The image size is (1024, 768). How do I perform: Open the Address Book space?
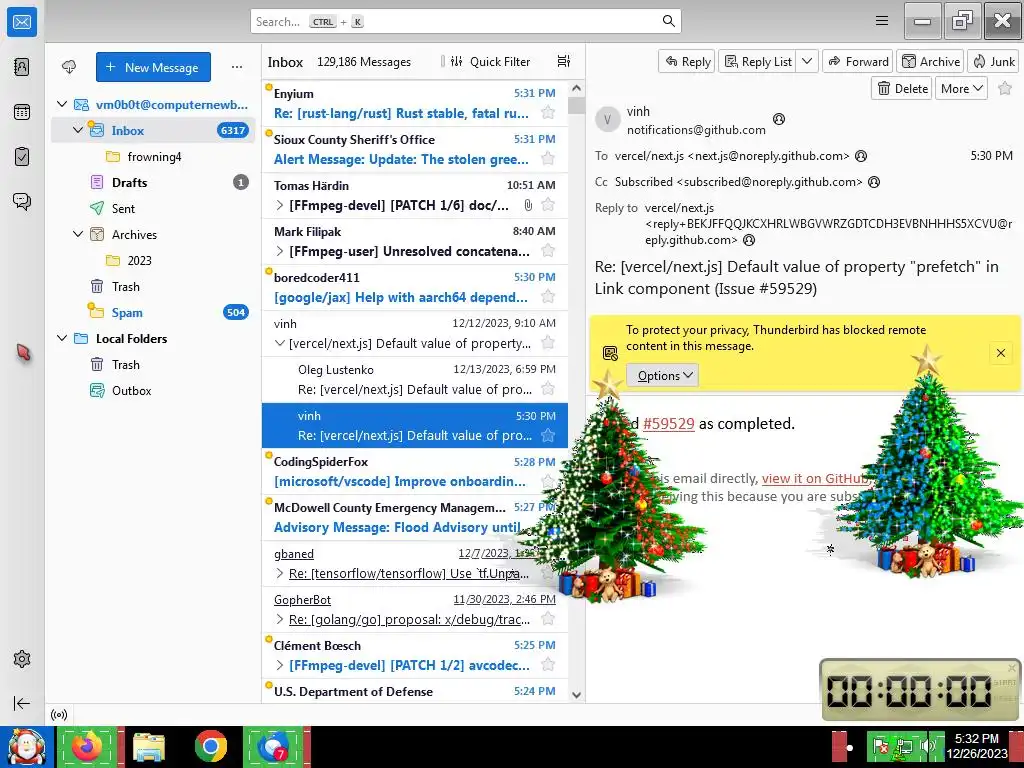[22, 67]
